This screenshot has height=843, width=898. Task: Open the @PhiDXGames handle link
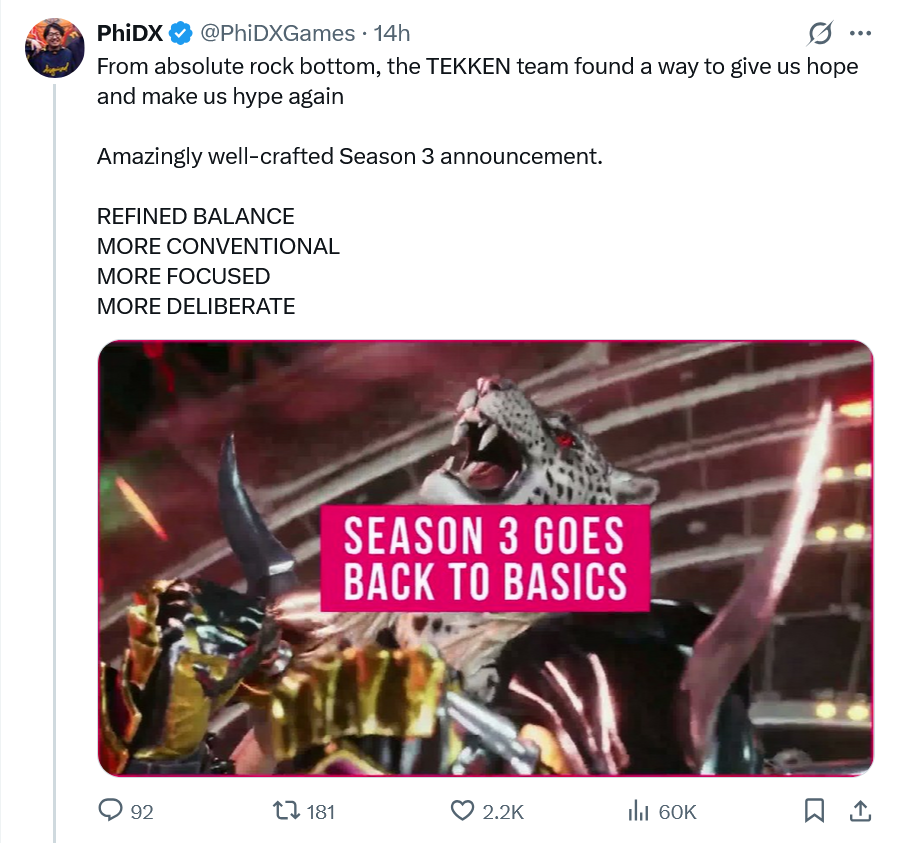point(277,33)
